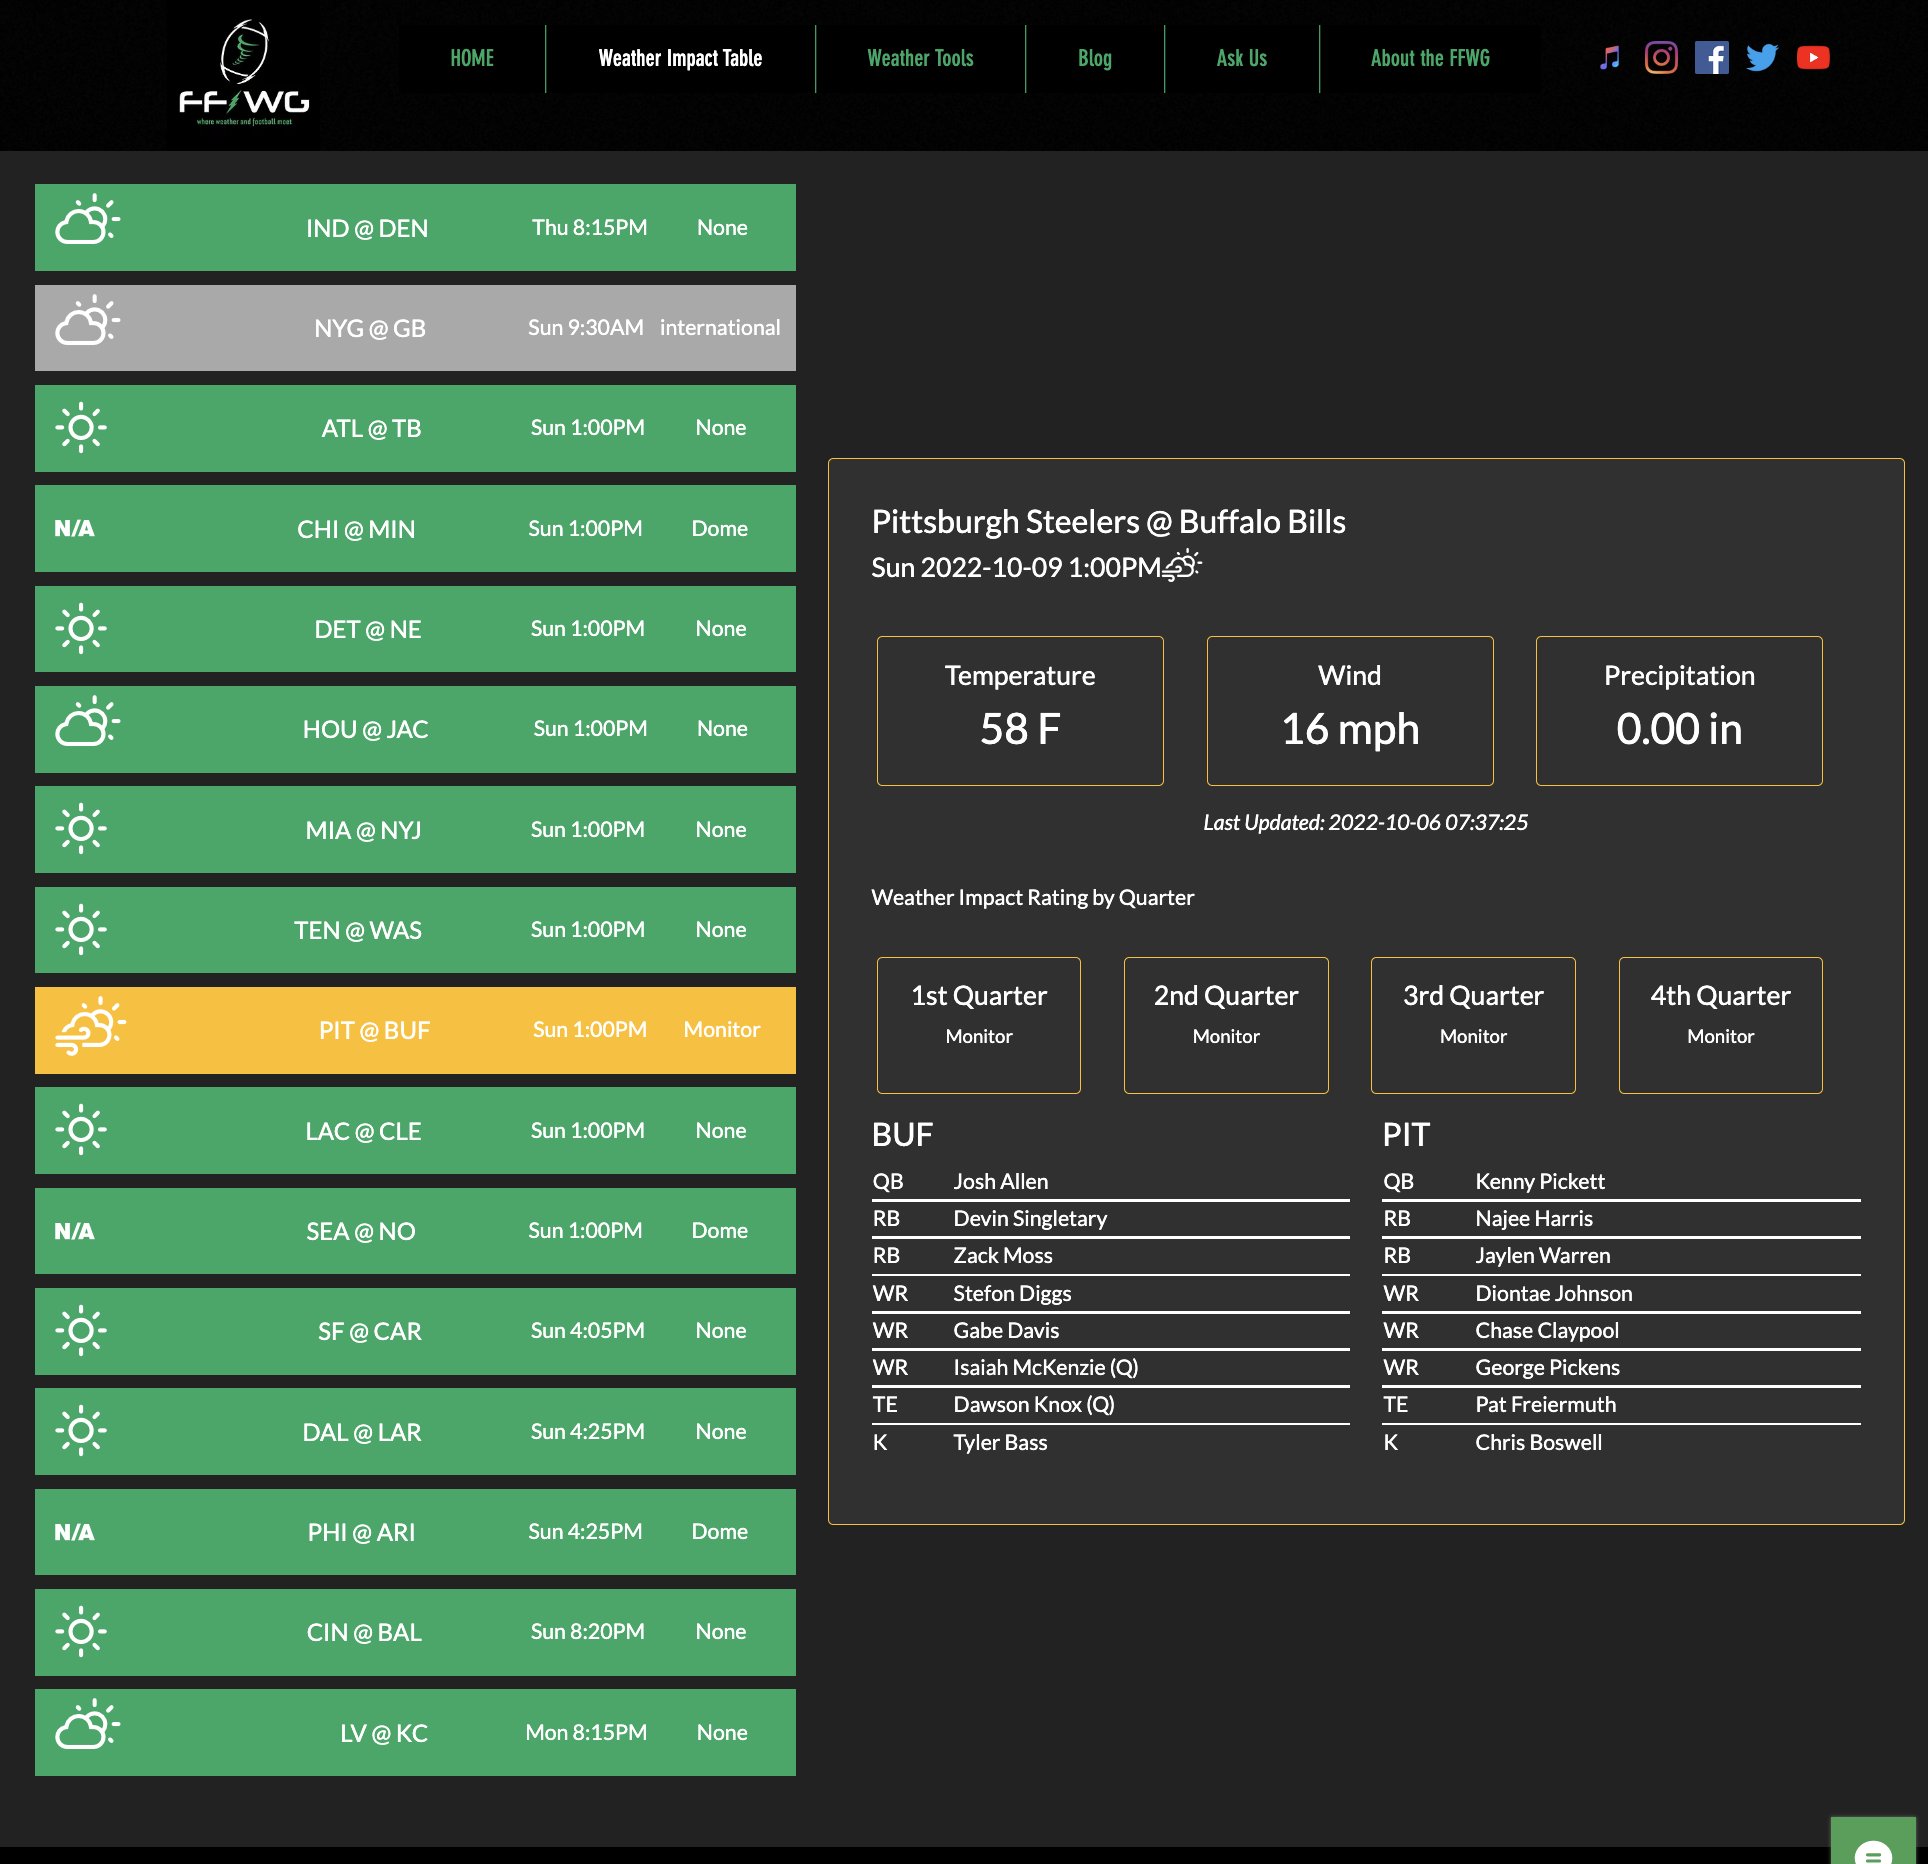Select the NYG @ GB game
This screenshot has height=1864, width=1928.
point(415,328)
